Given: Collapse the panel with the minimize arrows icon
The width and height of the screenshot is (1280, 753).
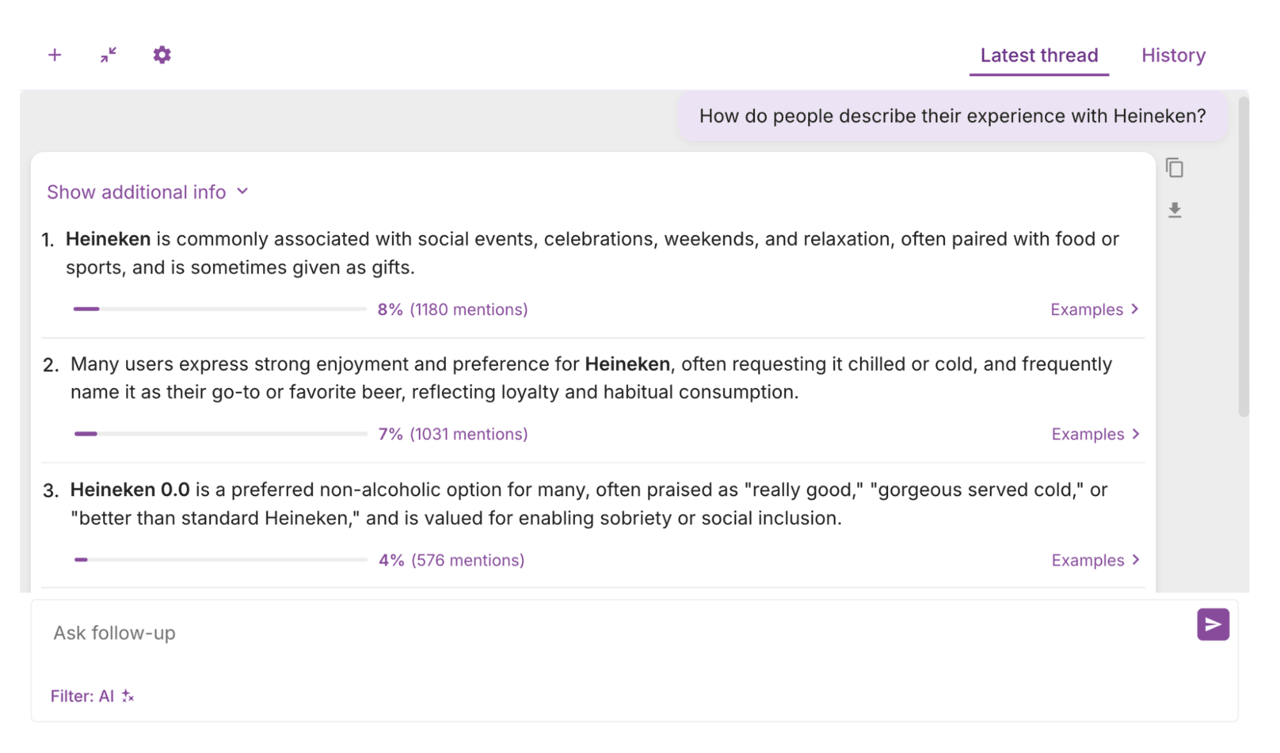Looking at the screenshot, I should (x=108, y=55).
